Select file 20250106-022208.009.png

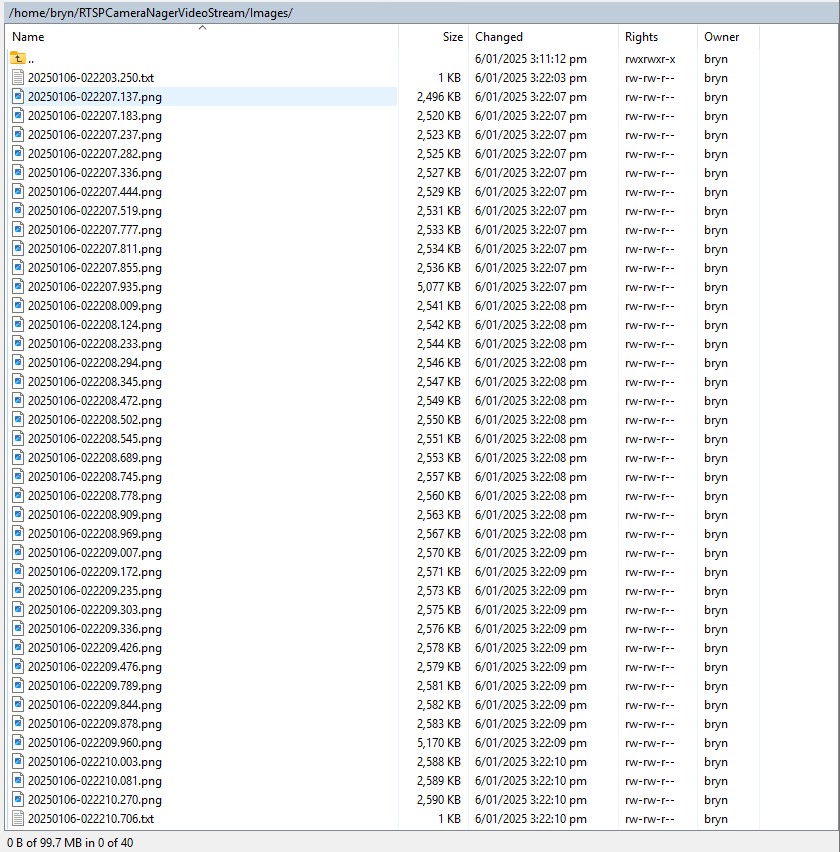(94, 306)
